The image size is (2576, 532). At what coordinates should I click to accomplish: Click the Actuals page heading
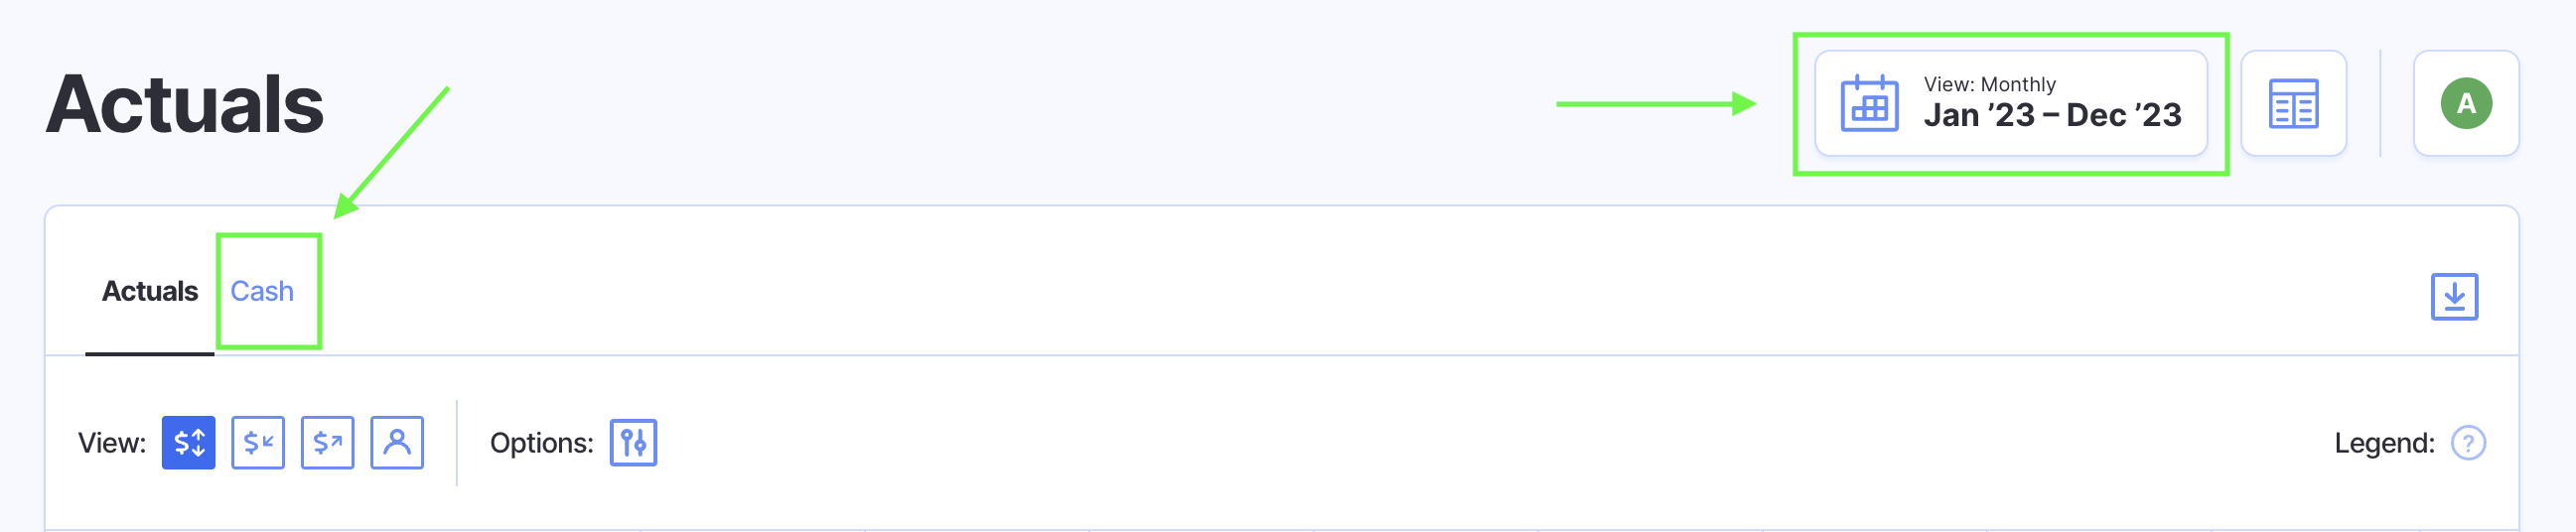[x=185, y=104]
